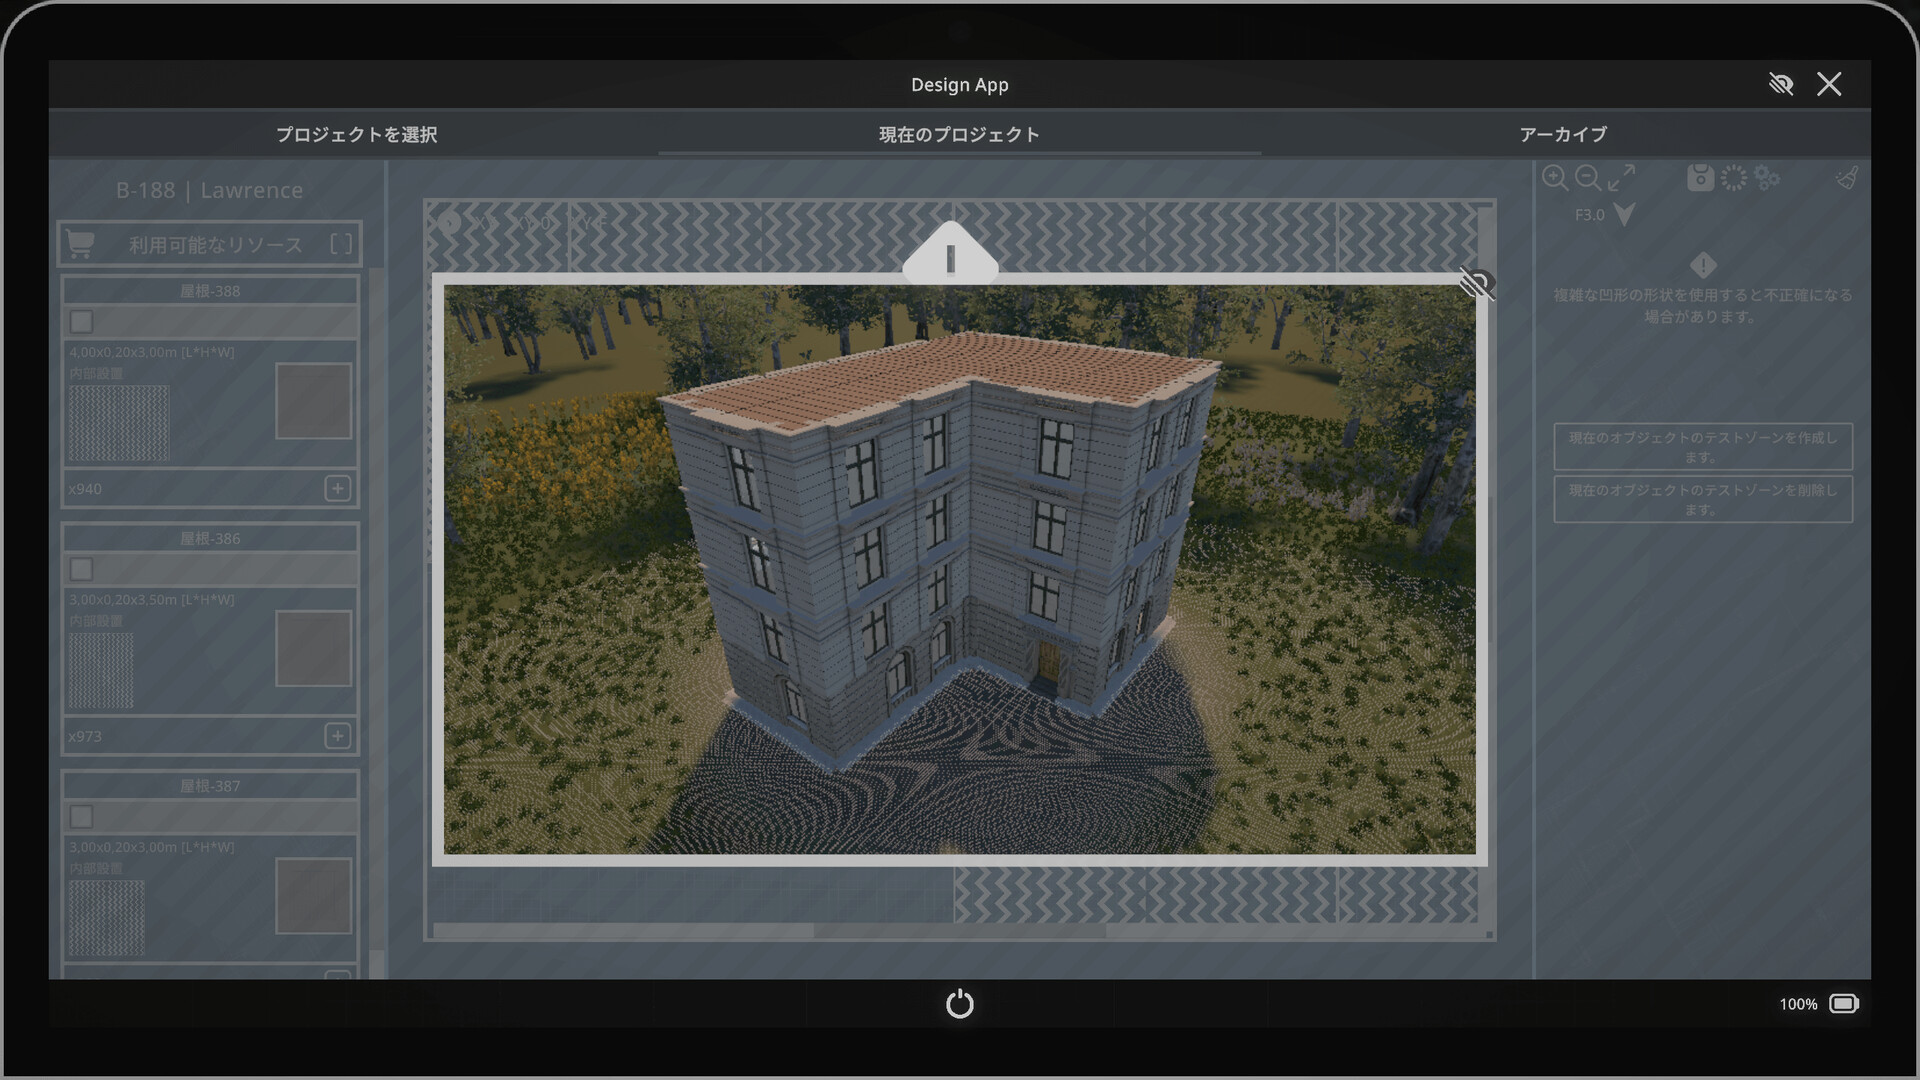The width and height of the screenshot is (1920, 1080).
Task: Click the test zone creation button
Action: click(x=1702, y=446)
